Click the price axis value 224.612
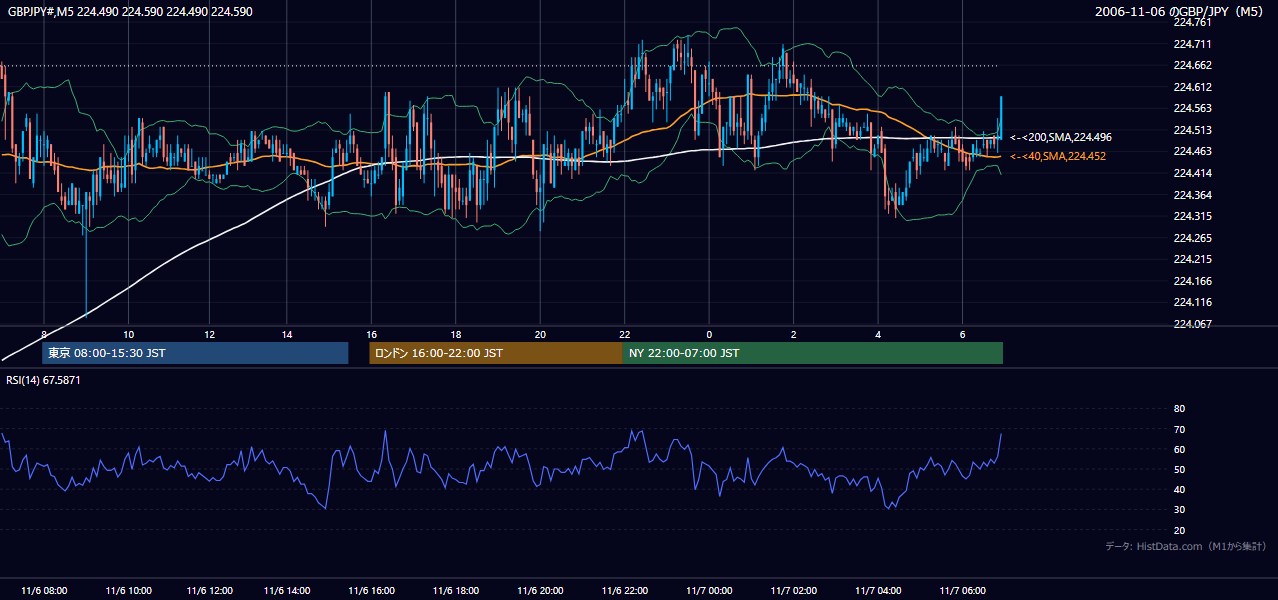The width and height of the screenshot is (1278, 600). (x=1192, y=87)
